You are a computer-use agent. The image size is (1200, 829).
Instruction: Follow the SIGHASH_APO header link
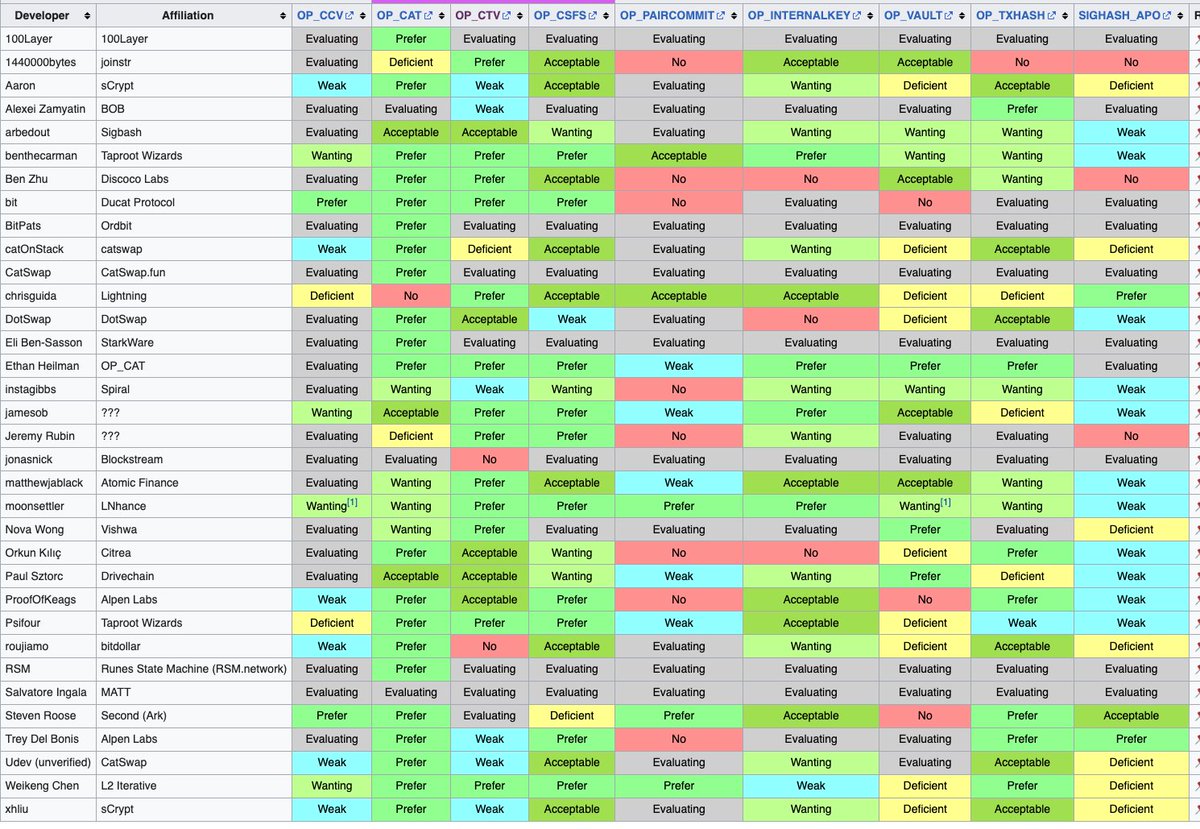[1118, 16]
